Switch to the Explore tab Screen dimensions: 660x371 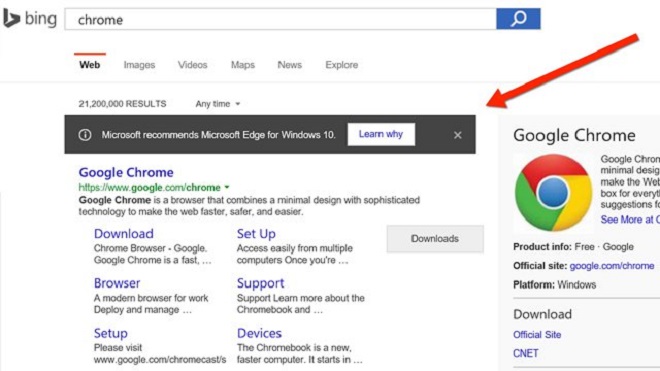pyautogui.click(x=342, y=65)
